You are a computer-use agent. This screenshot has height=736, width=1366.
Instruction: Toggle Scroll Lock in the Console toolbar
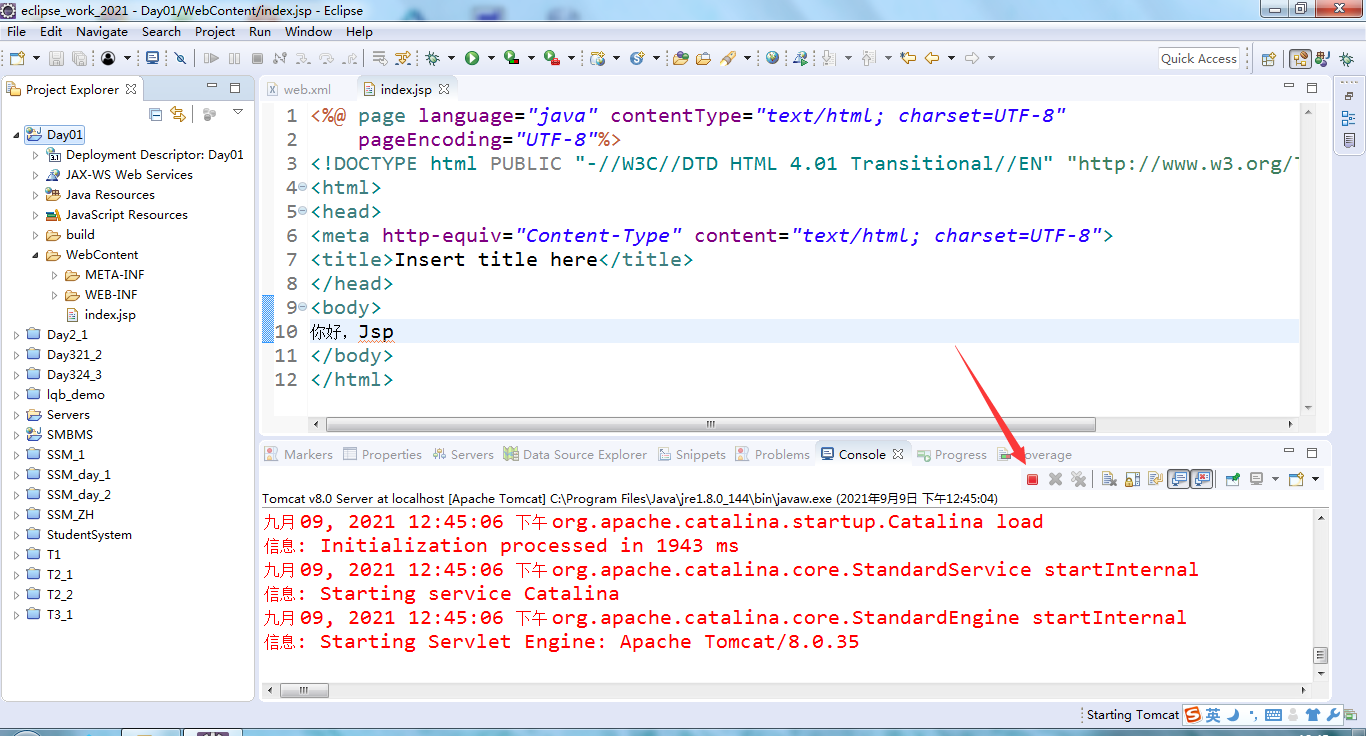1132,480
